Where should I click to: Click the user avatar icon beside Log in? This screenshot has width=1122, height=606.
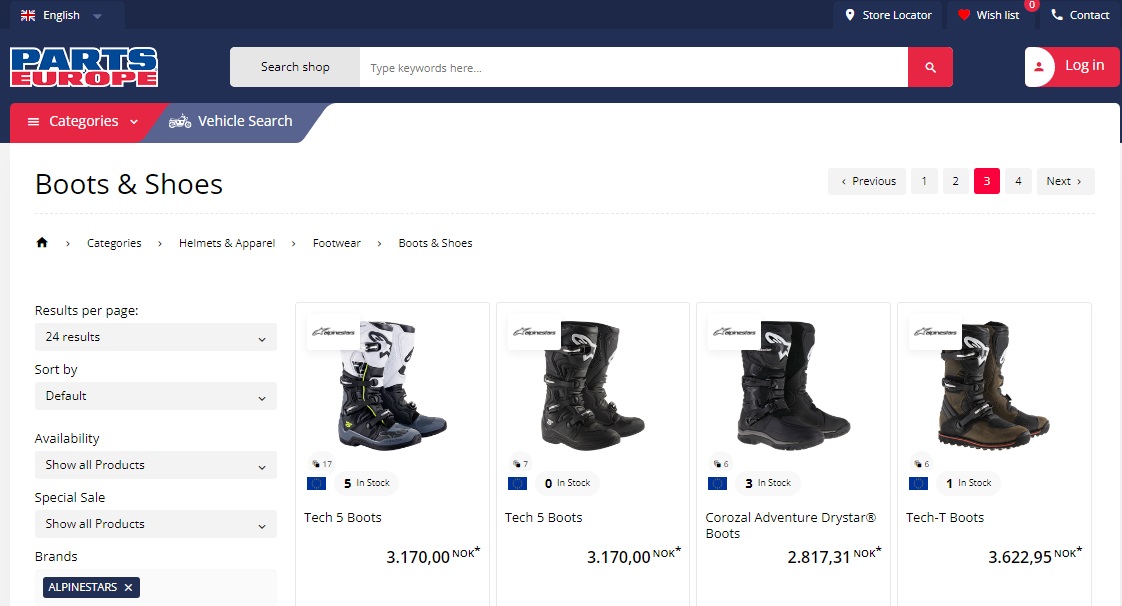click(1039, 67)
